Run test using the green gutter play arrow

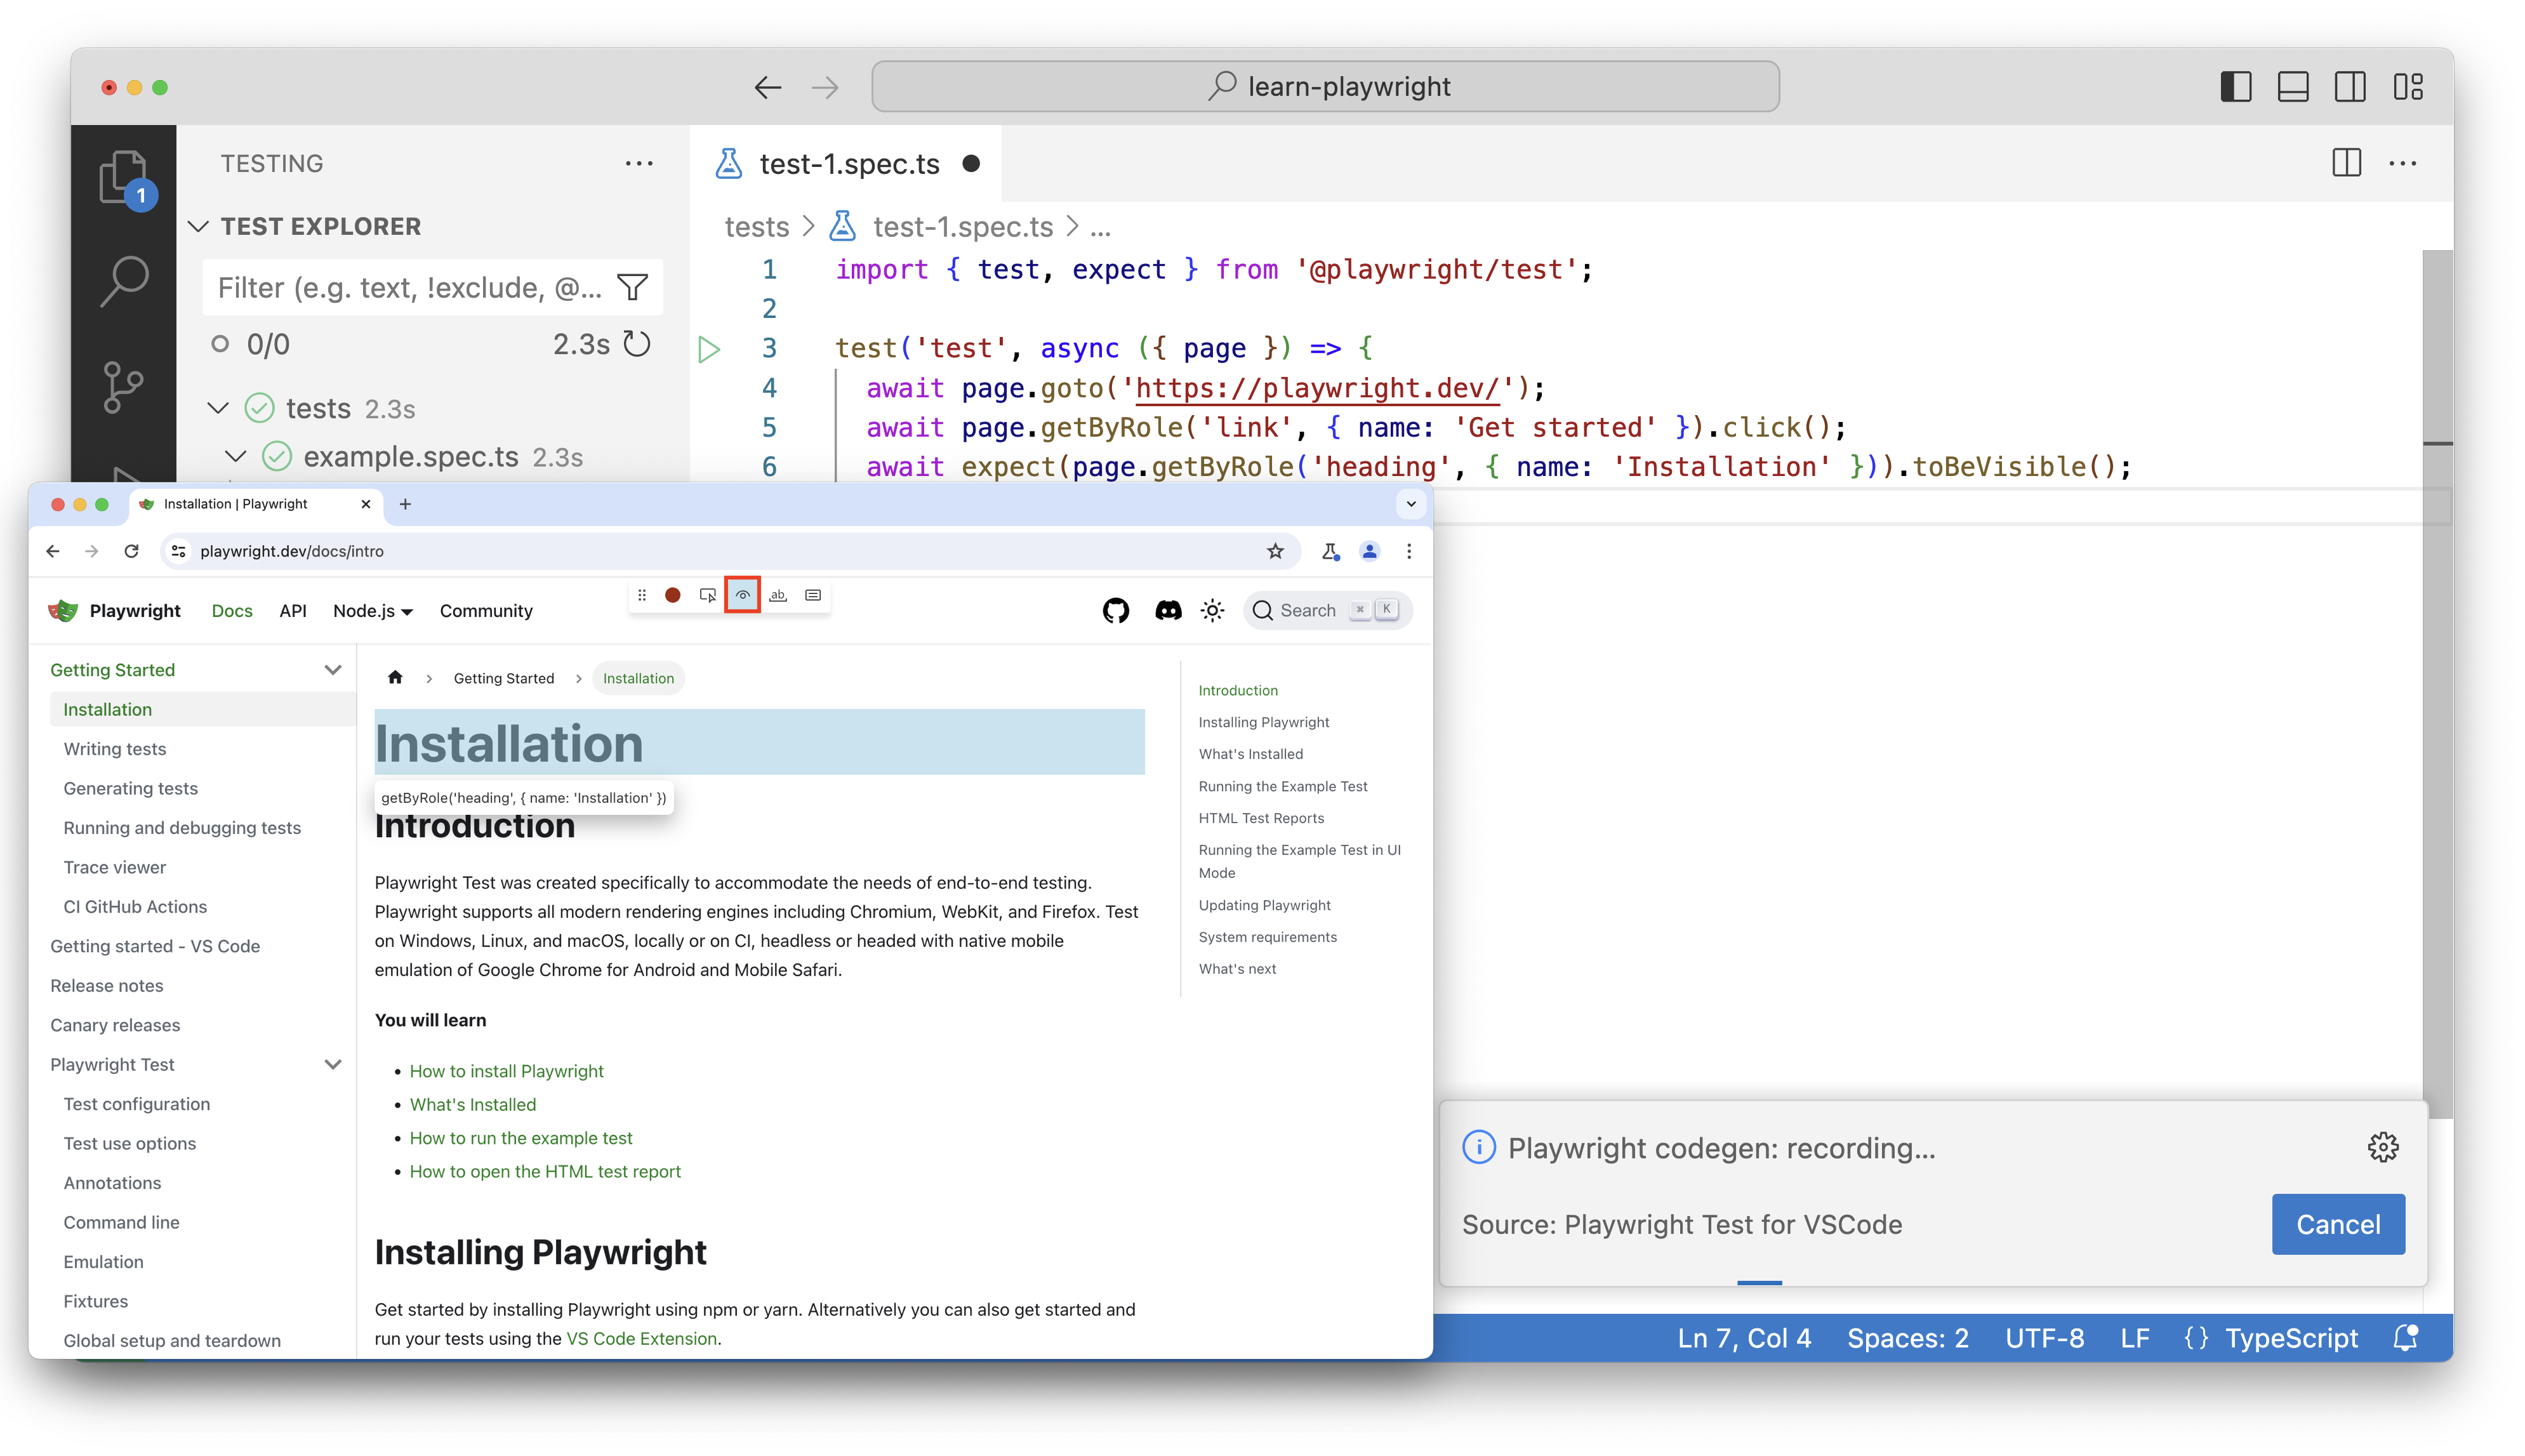[709, 349]
